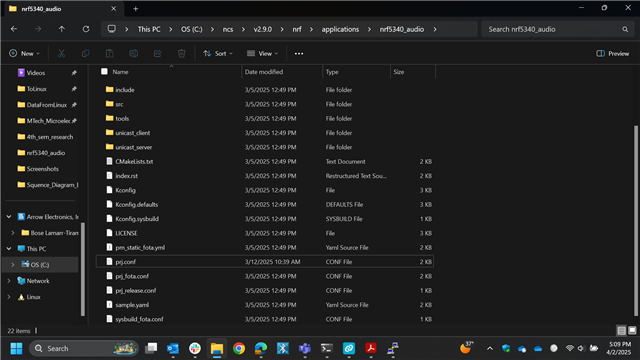Click the Share toolbar icon
Screen dimensions: 640x360
point(158,53)
